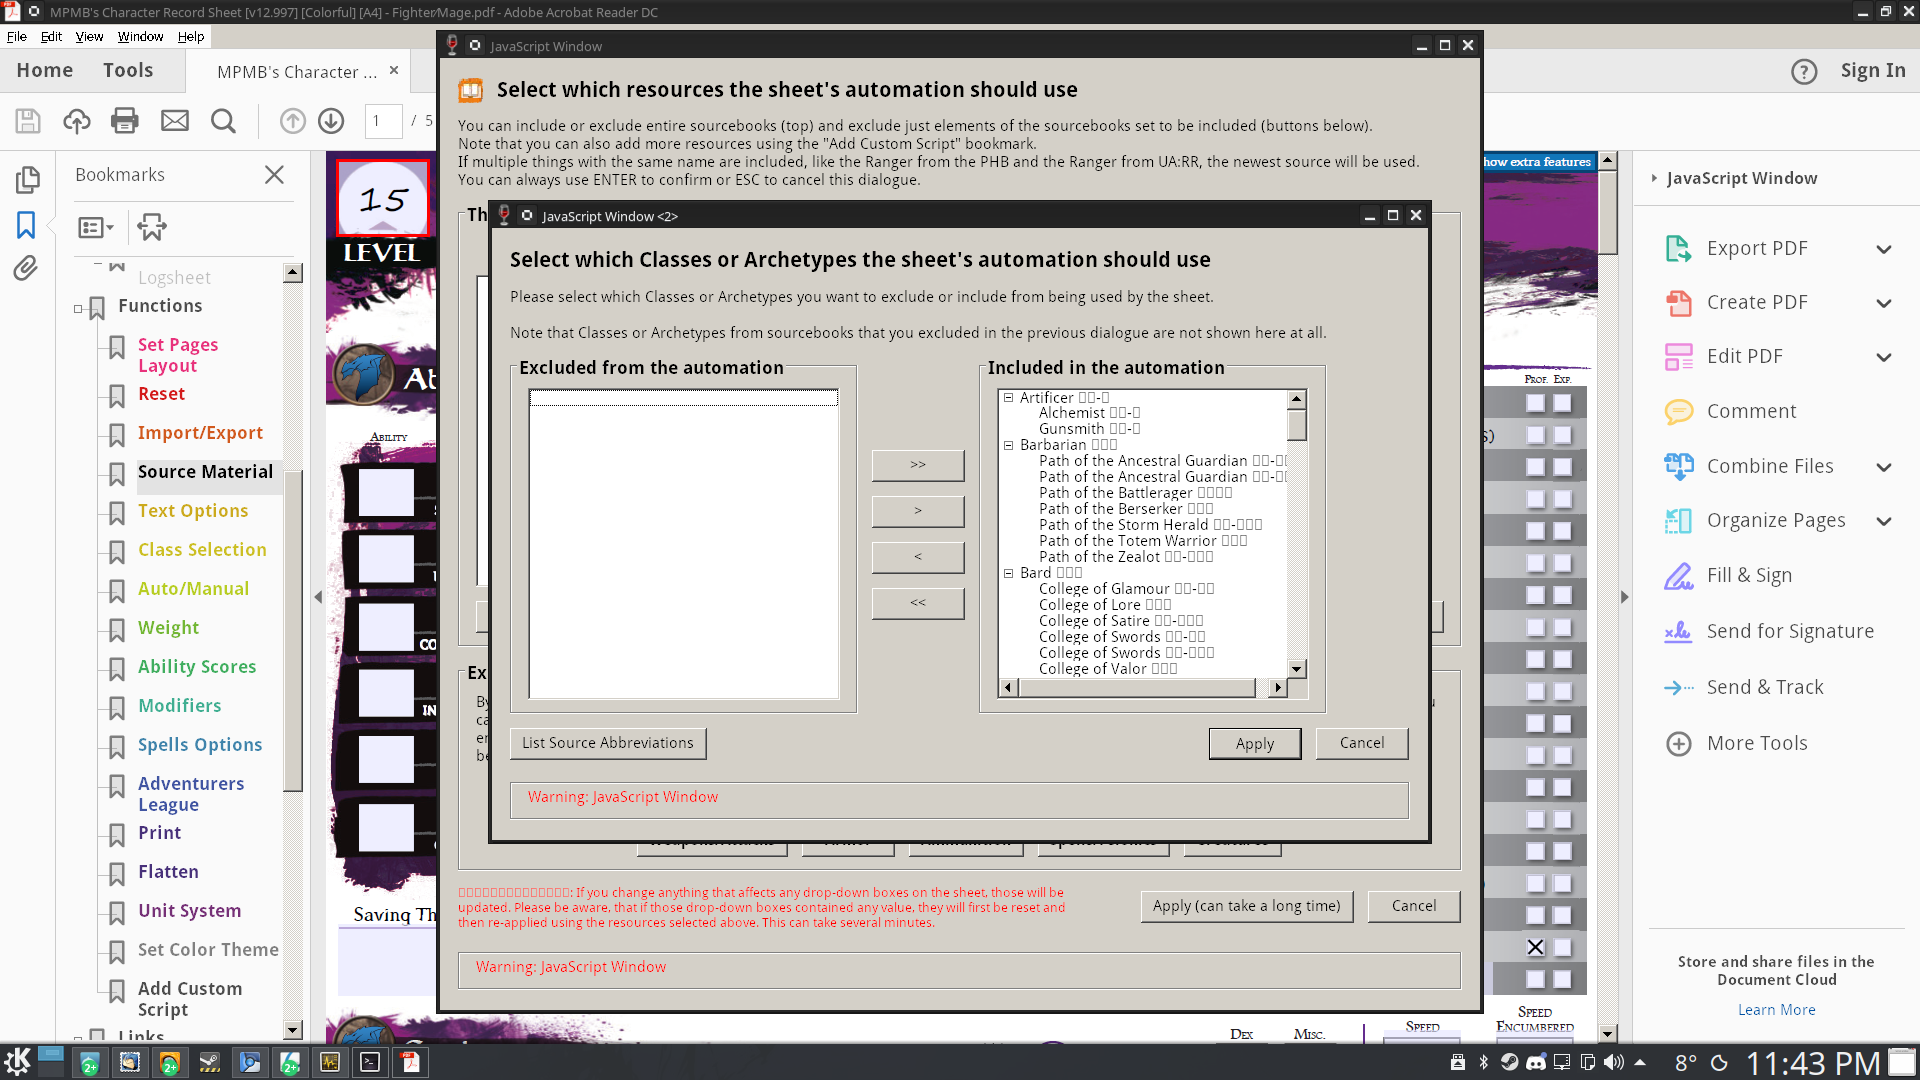1920x1080 pixels.
Task: Select Path of the Berserker item
Action: (1126, 509)
